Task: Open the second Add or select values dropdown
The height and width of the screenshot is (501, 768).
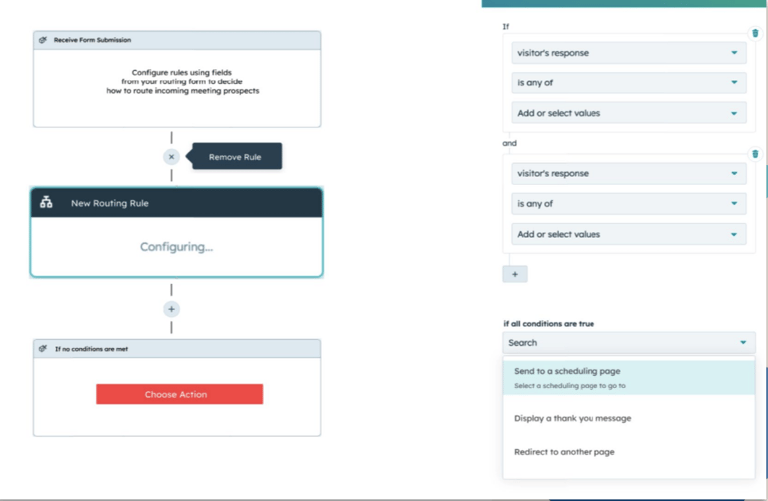Action: point(629,234)
